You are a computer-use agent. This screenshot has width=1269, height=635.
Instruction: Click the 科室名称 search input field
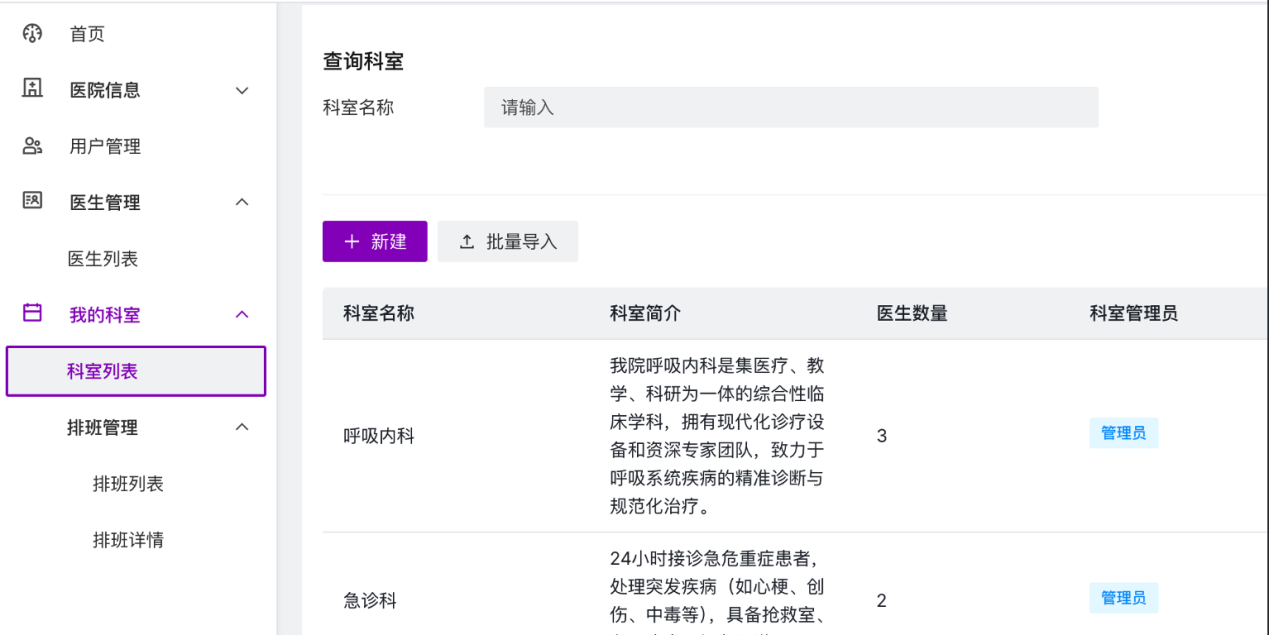pyautogui.click(x=790, y=107)
